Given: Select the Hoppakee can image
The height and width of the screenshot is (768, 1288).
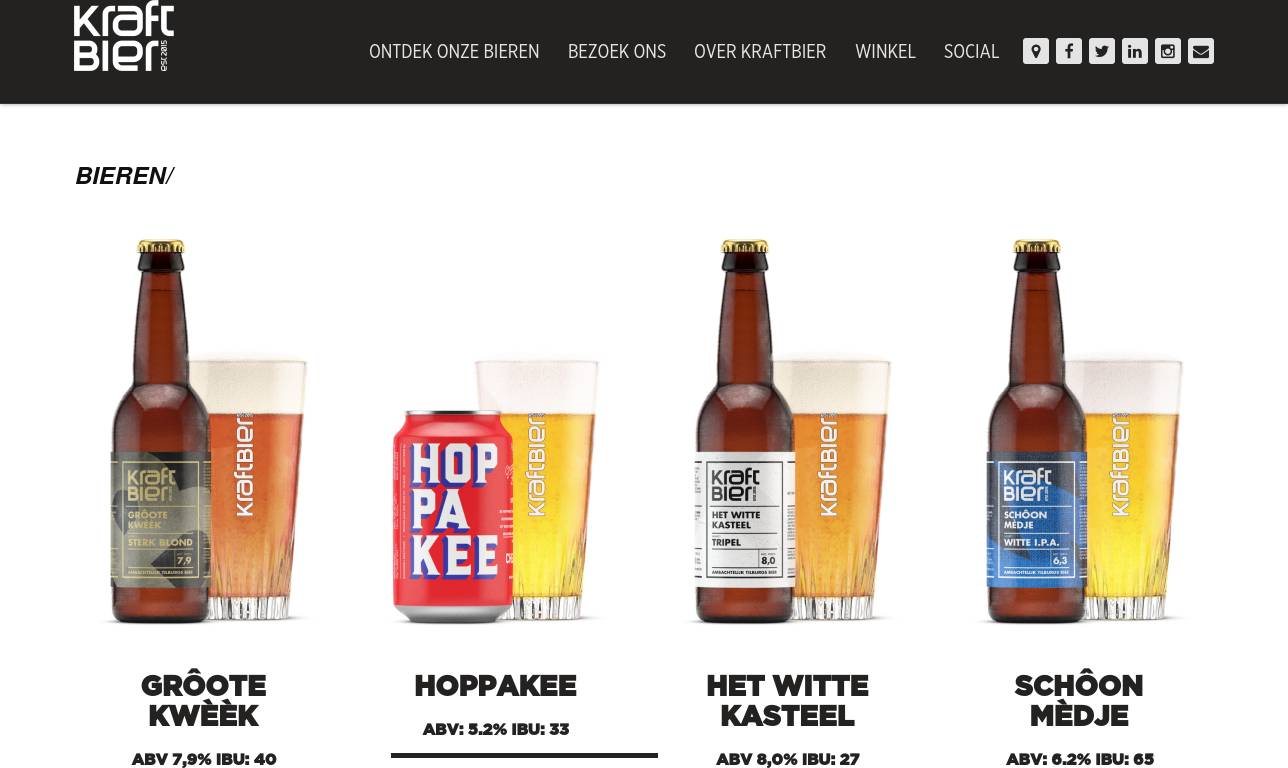Looking at the screenshot, I should point(496,490).
